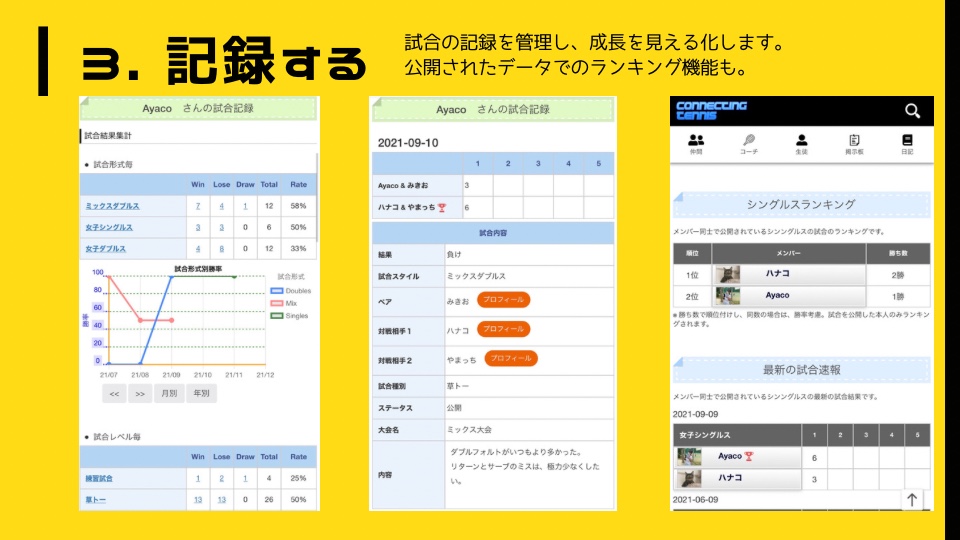960x540 pixels.
Task: Open the 日記 diary icon
Action: [907, 145]
